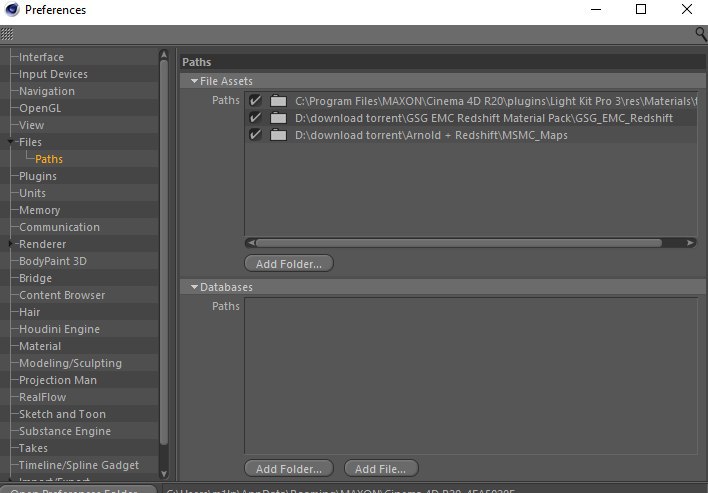Click the Add File button
Viewport: 708px width, 493px height.
381,469
